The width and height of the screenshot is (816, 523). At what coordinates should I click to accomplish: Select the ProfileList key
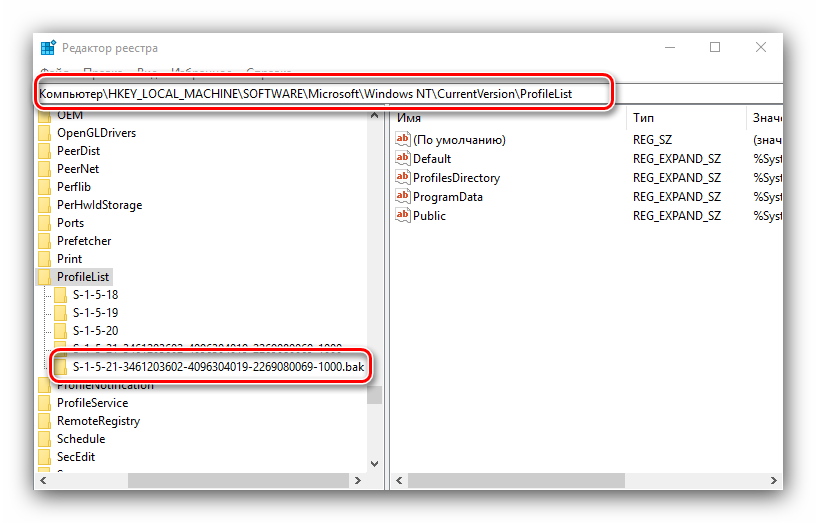pyautogui.click(x=83, y=277)
